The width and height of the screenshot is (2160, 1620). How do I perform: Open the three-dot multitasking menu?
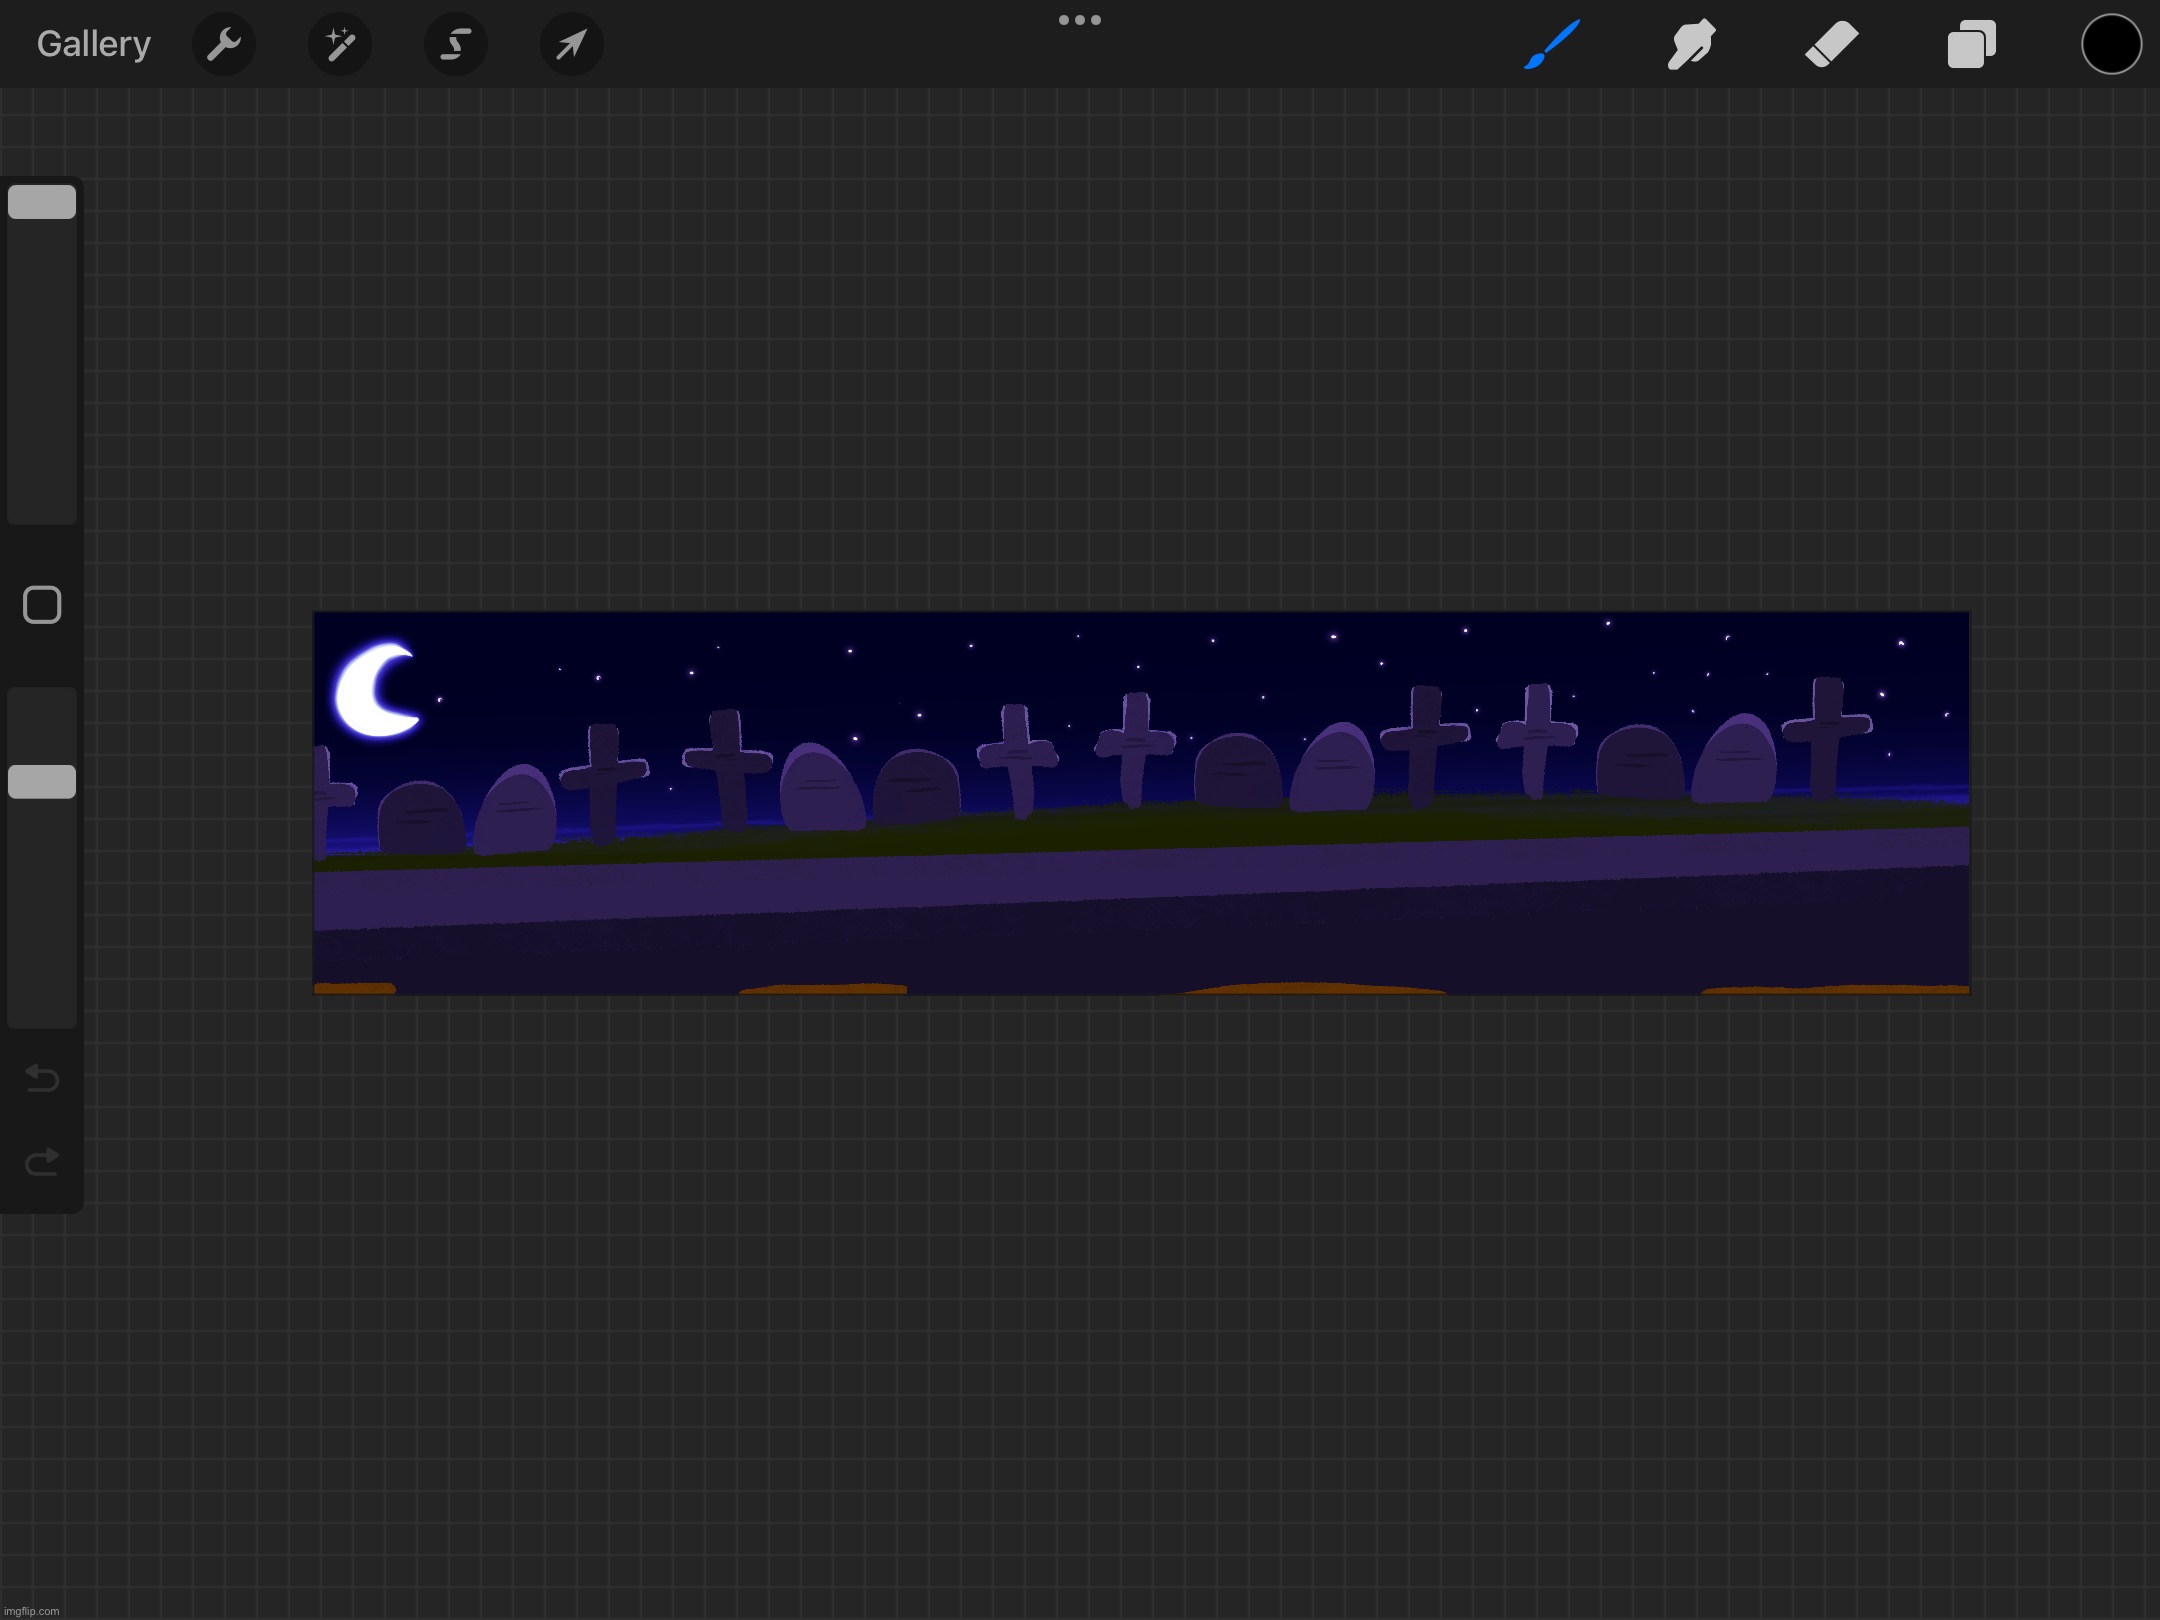point(1080,20)
